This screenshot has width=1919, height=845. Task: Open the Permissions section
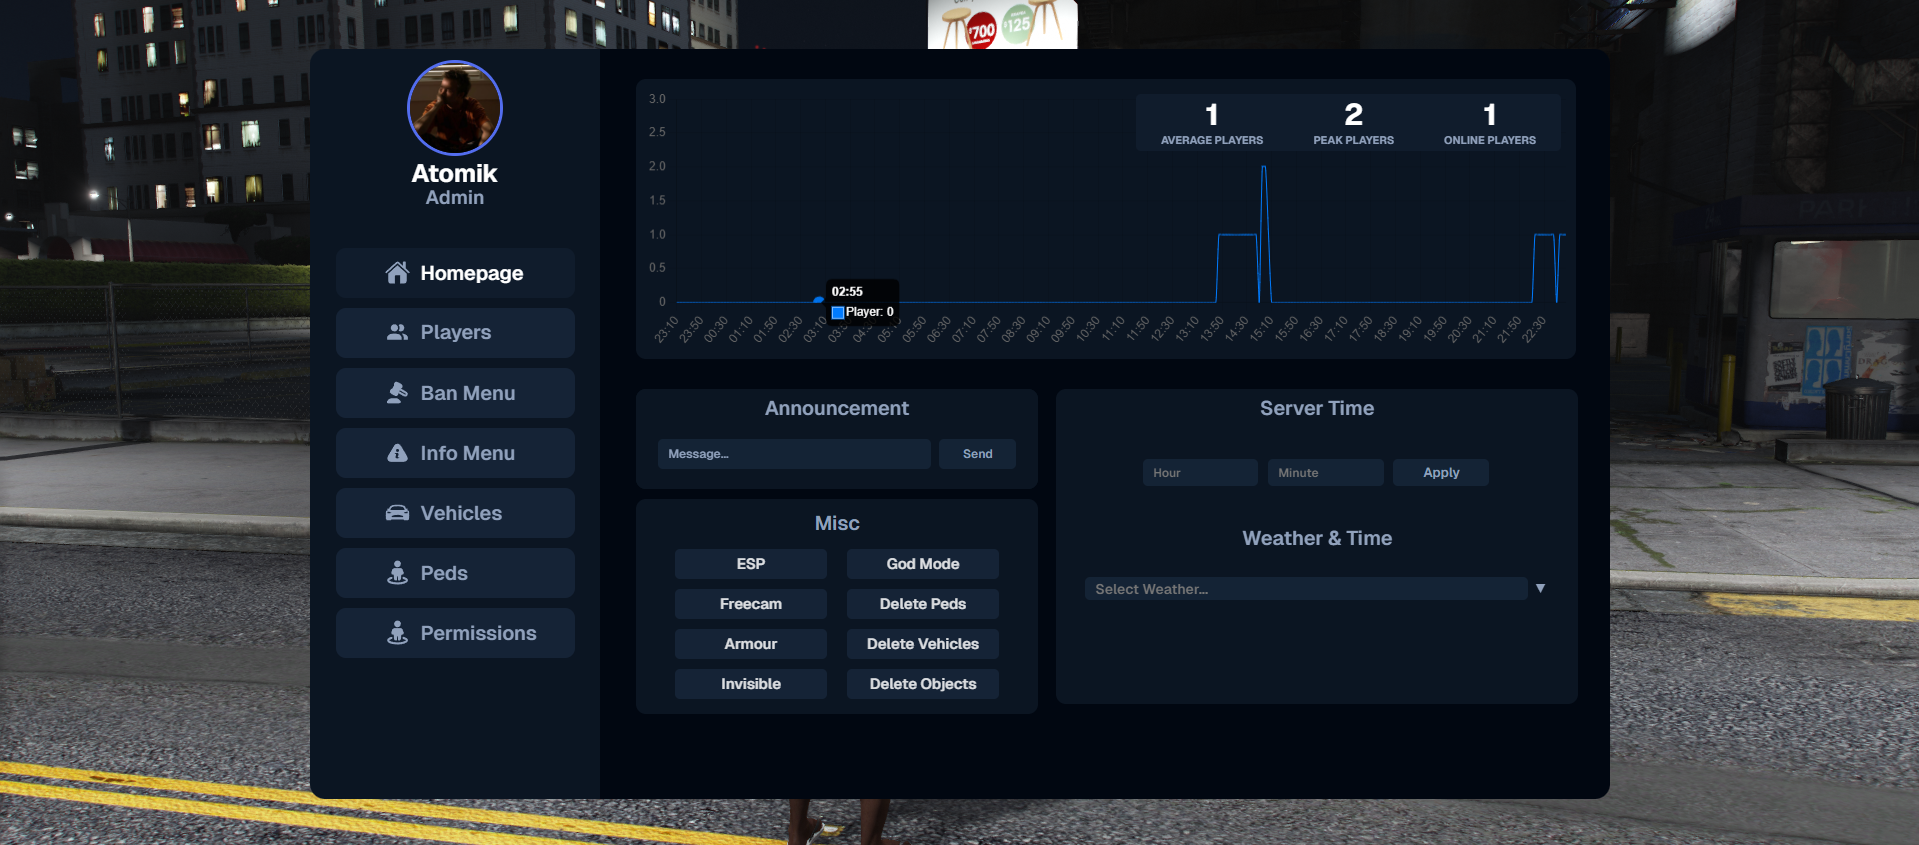coord(455,633)
